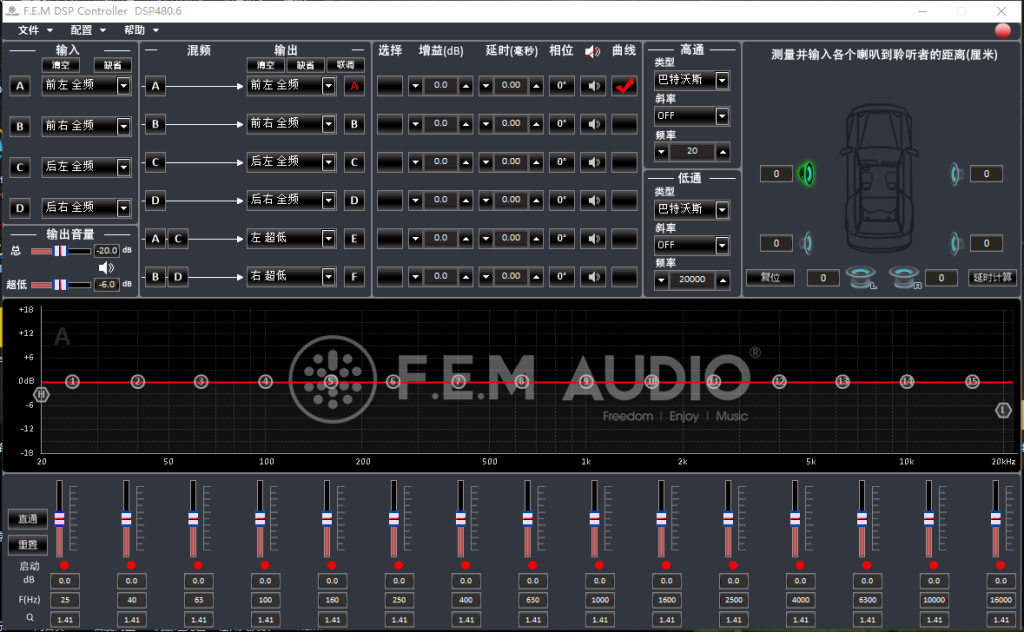1024x632 pixels.
Task: Click the 联调 button
Action: click(x=345, y=65)
